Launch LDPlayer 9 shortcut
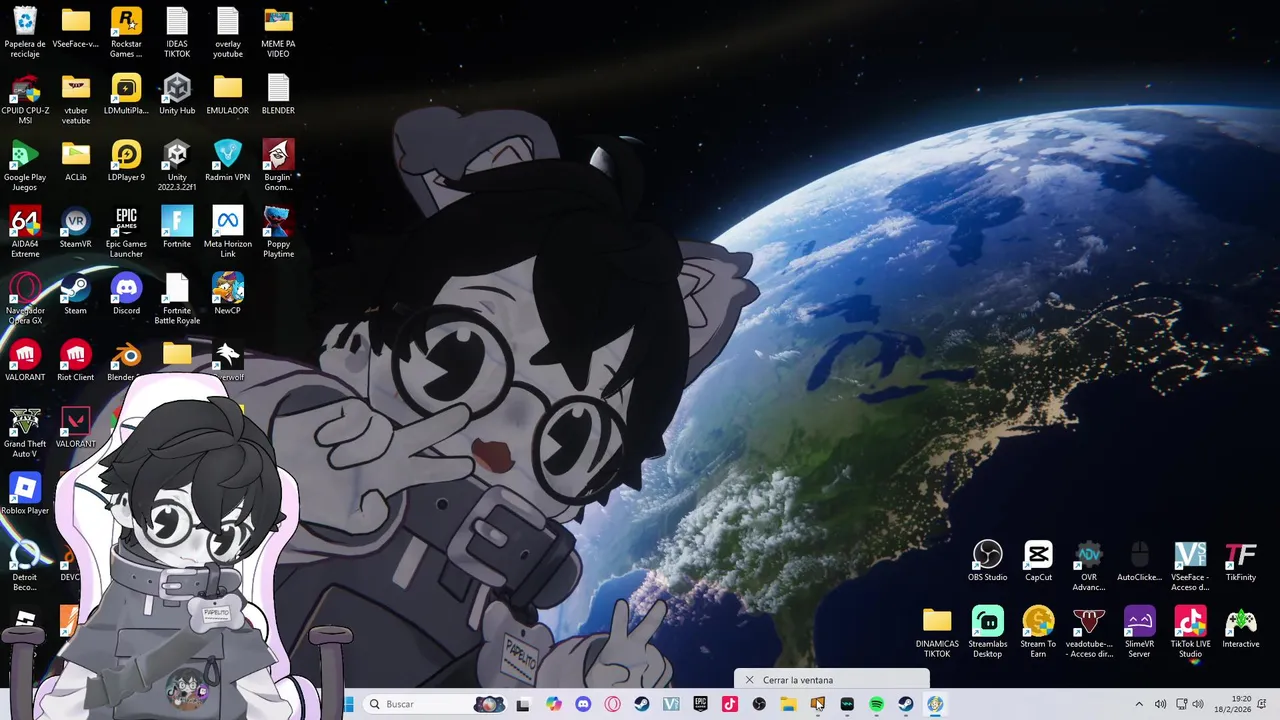The height and width of the screenshot is (720, 1280). [x=126, y=161]
